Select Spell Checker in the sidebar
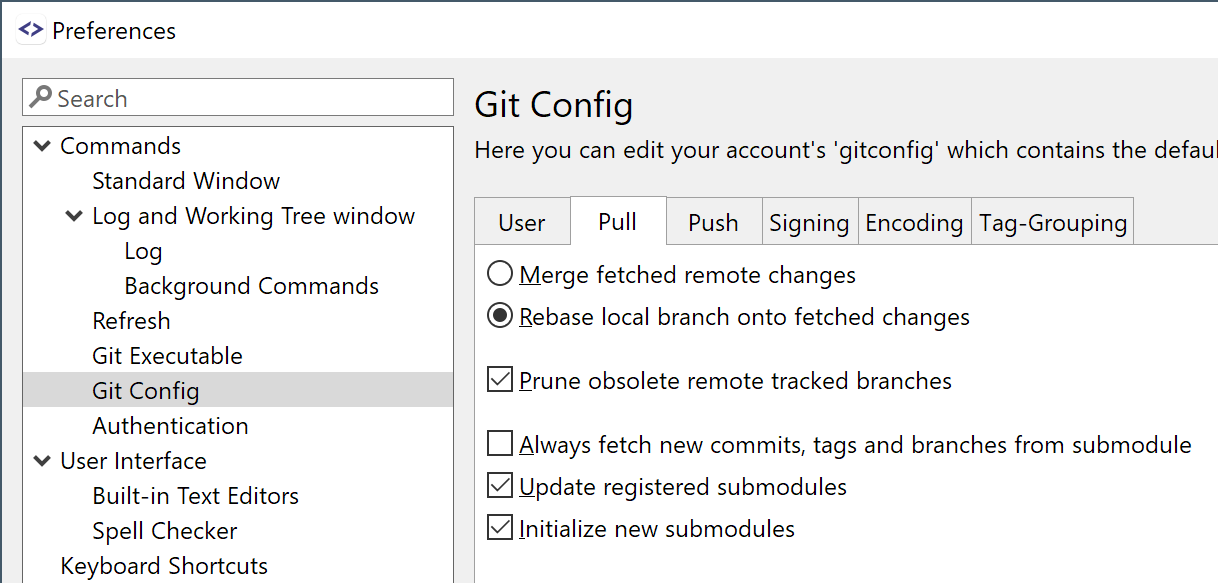This screenshot has height=583, width=1218. coord(164,530)
